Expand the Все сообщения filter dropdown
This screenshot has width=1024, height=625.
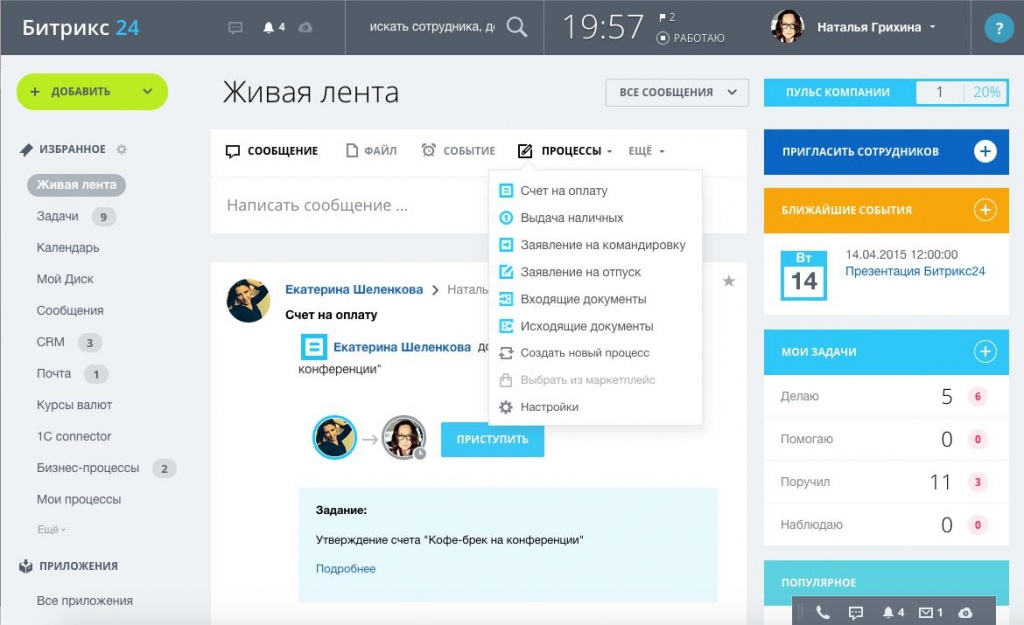point(677,92)
